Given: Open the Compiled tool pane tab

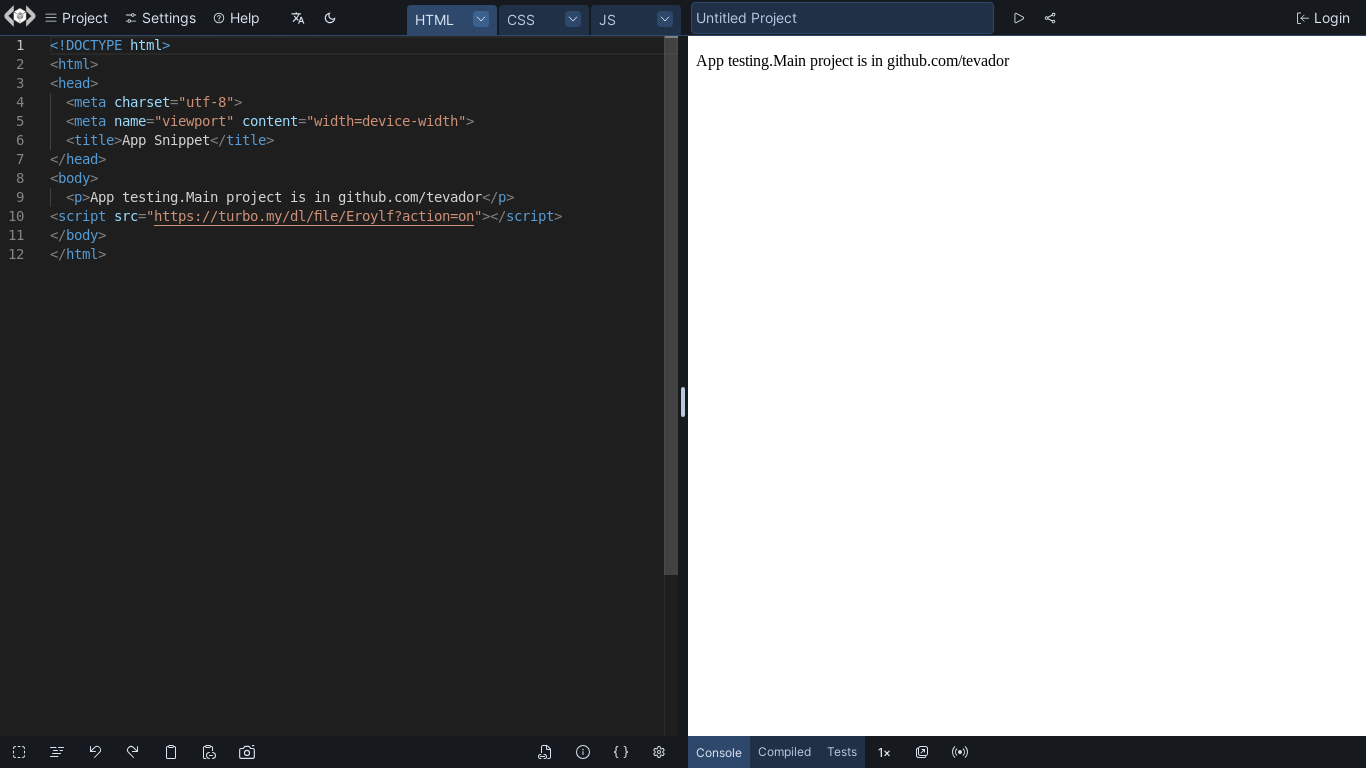Looking at the screenshot, I should point(784,752).
